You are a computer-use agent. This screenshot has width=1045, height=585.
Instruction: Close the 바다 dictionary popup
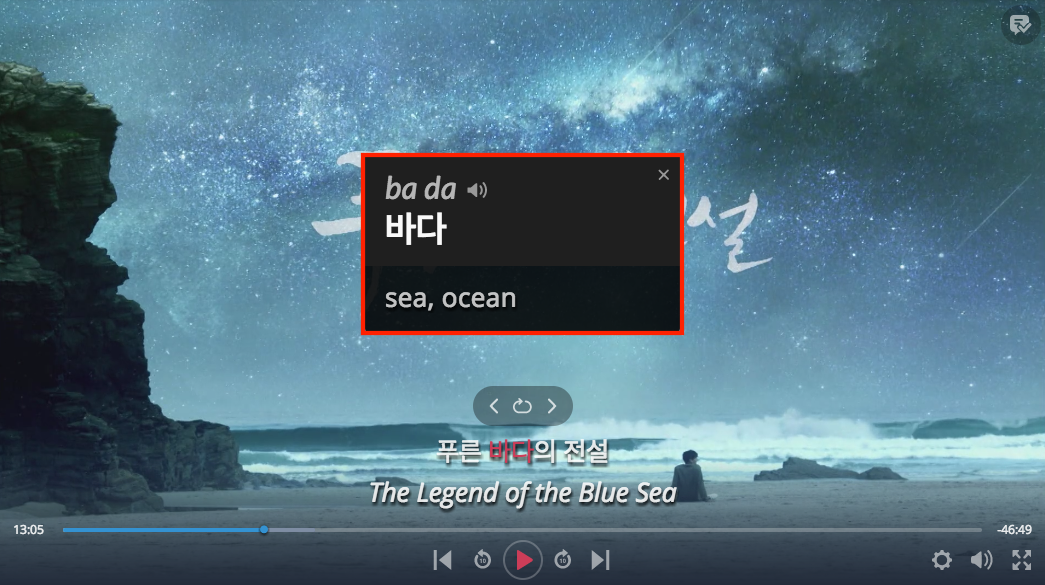click(663, 175)
